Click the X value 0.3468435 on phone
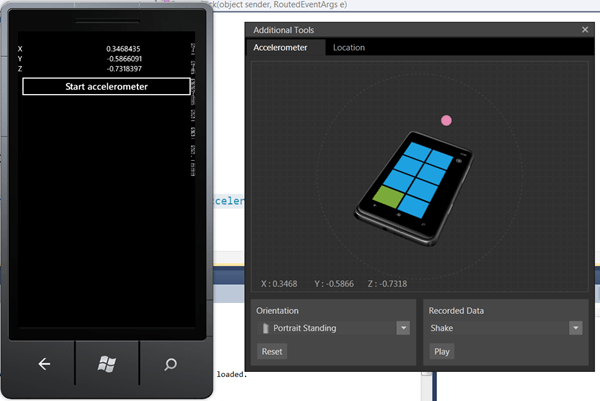Viewport: 600px width, 401px height. tap(123, 49)
